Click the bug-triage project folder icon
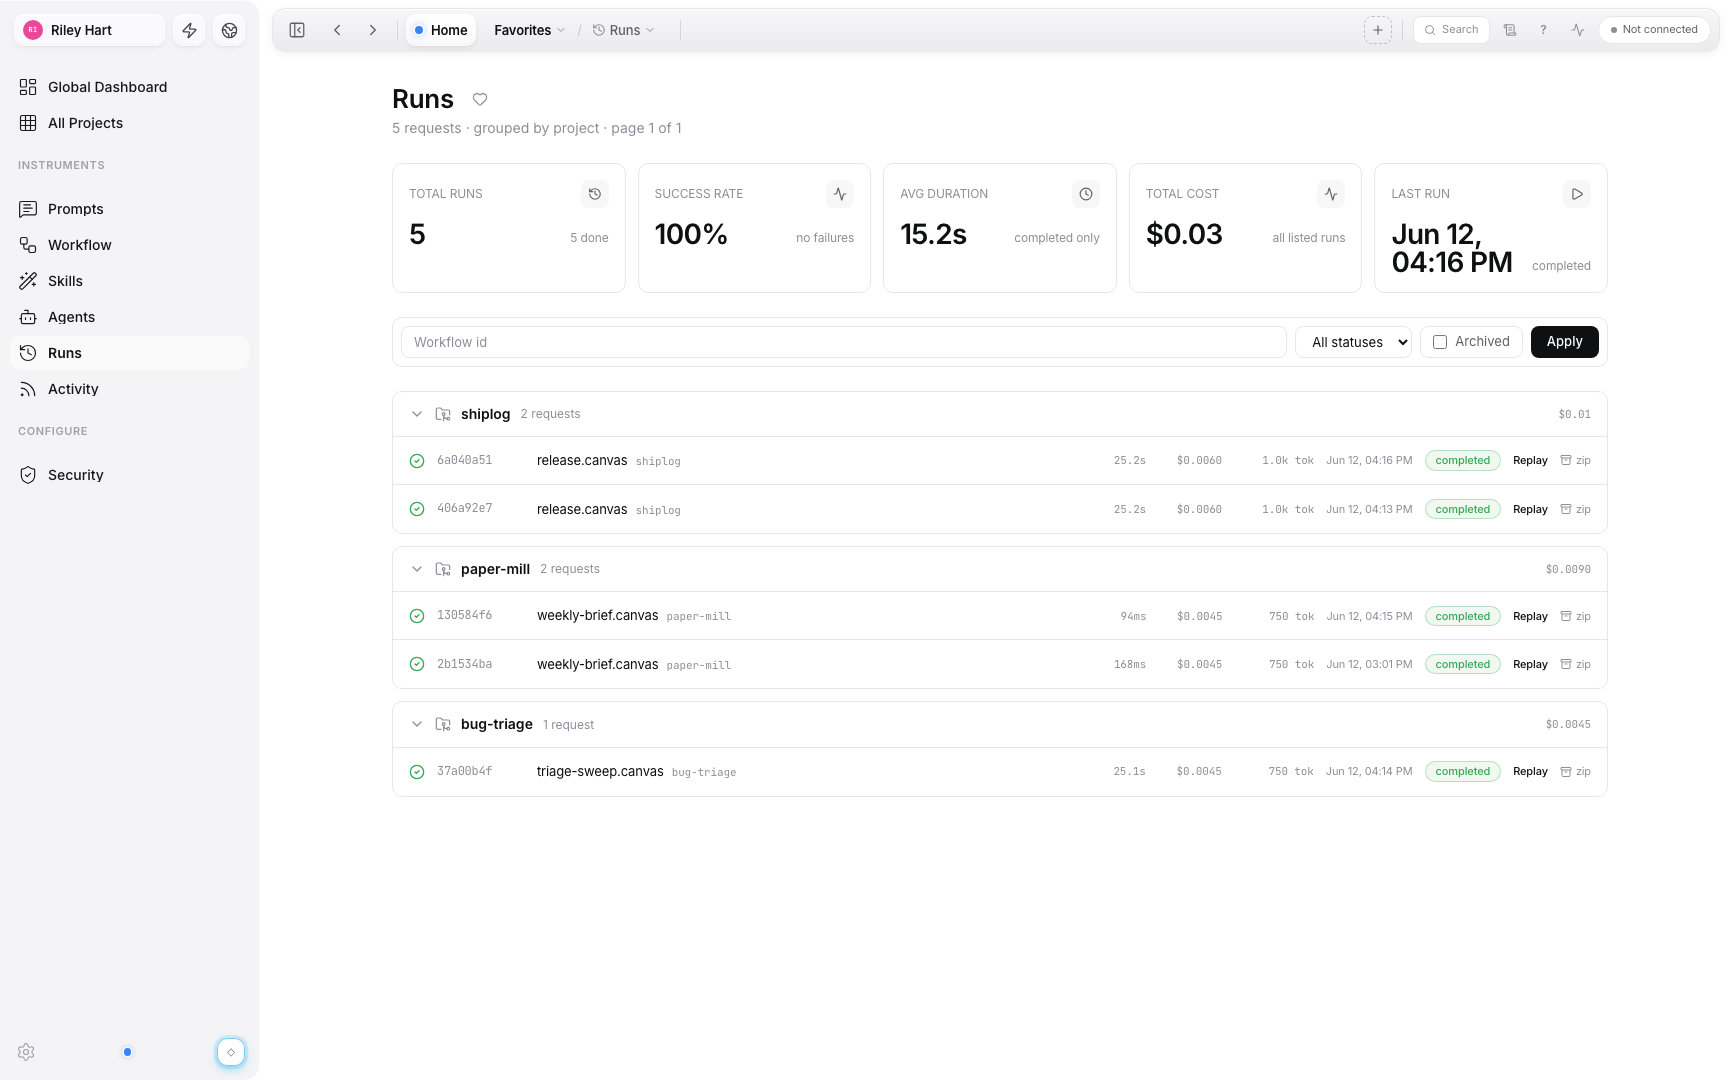 pos(443,724)
